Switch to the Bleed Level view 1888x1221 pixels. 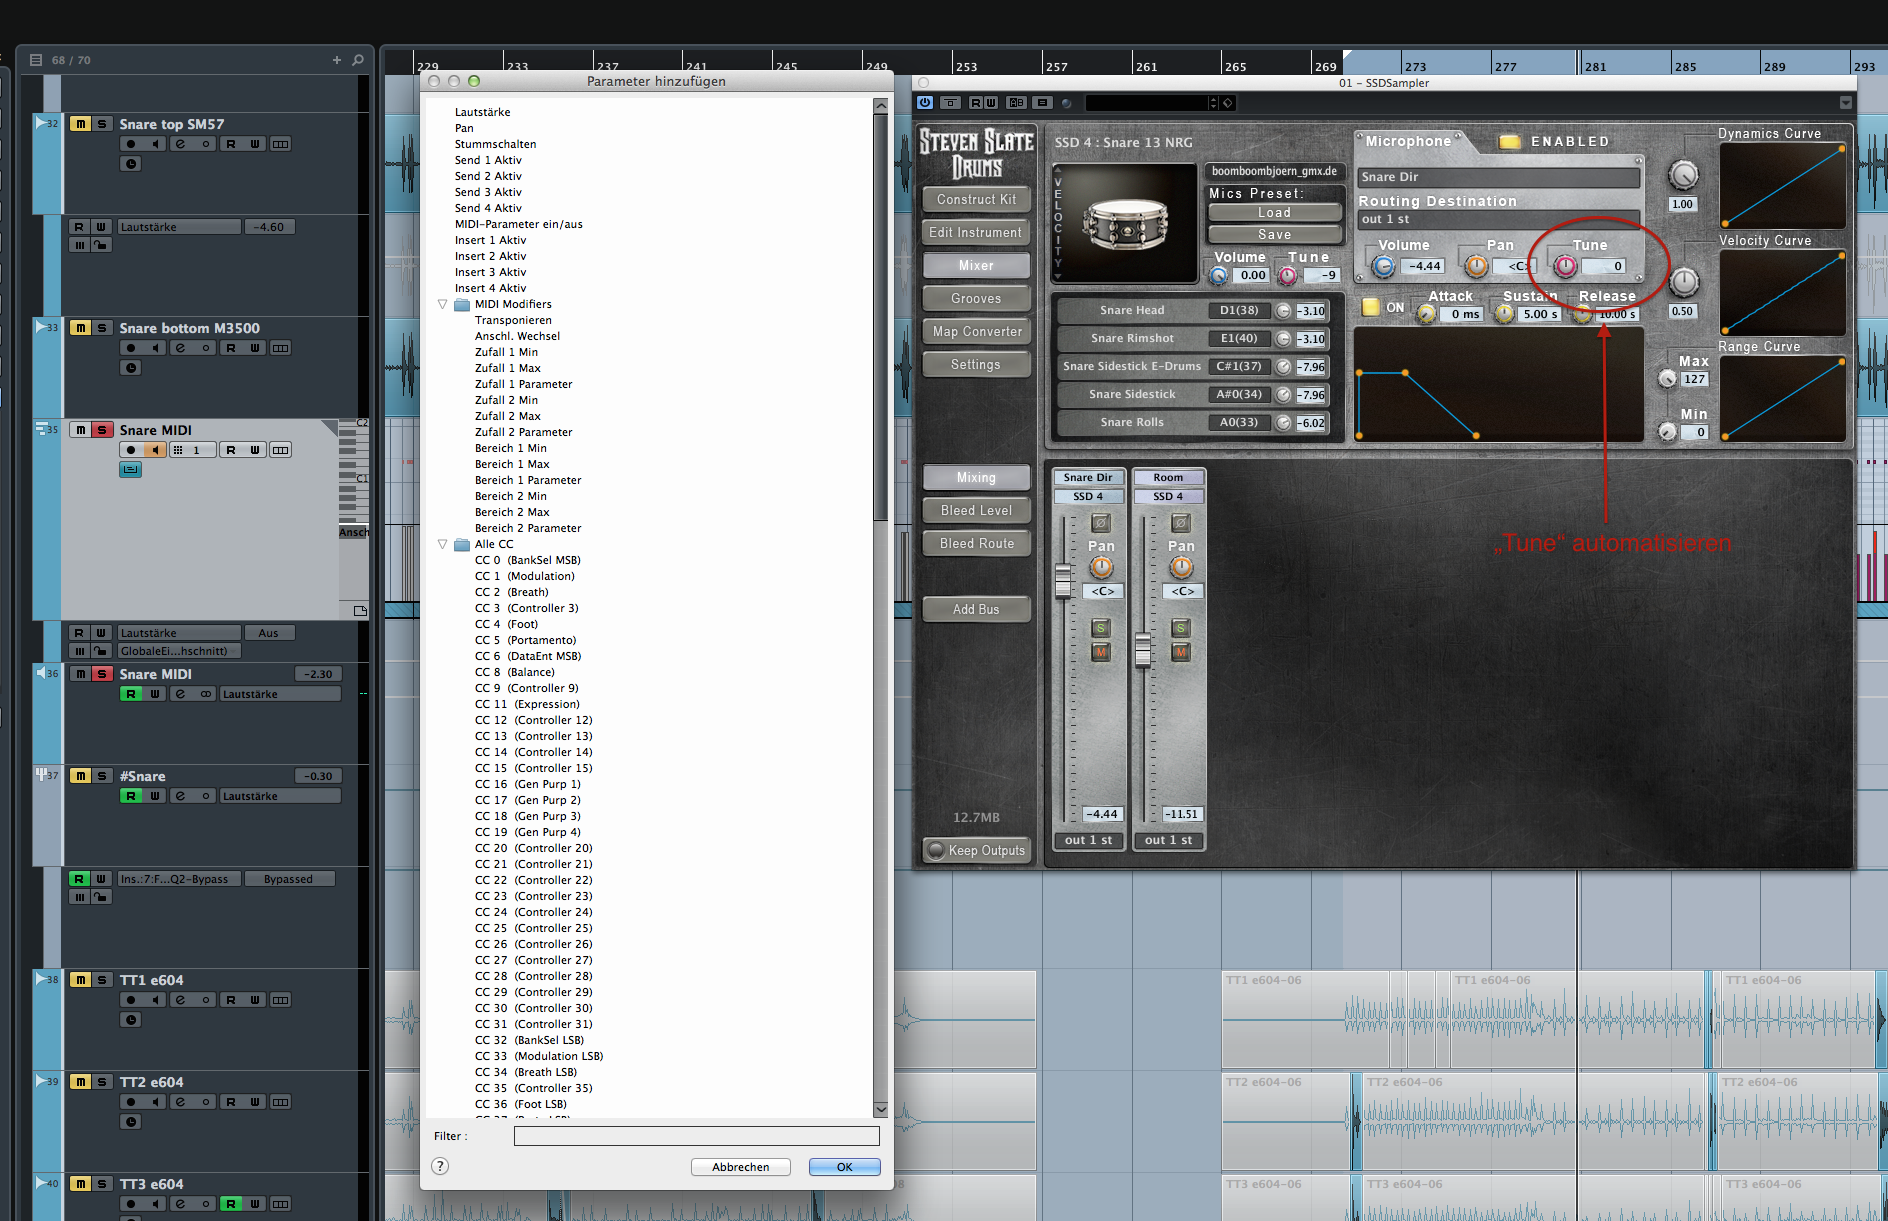pos(977,511)
